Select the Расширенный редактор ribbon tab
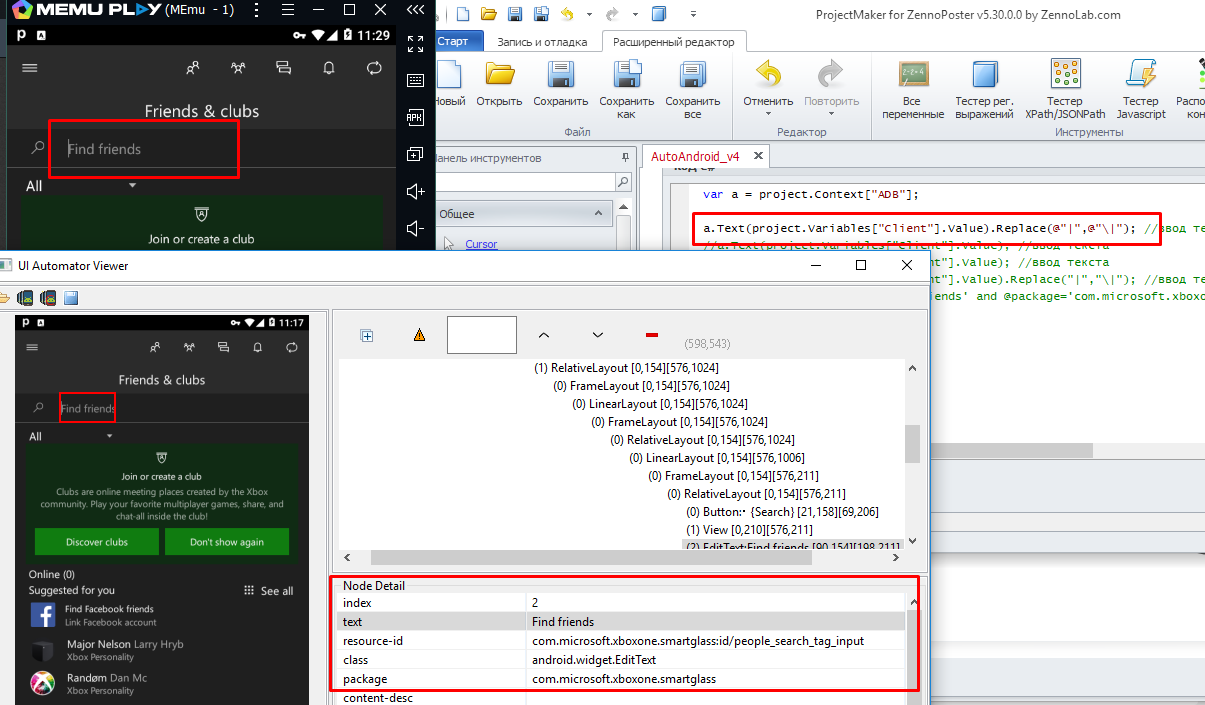 pyautogui.click(x=673, y=42)
